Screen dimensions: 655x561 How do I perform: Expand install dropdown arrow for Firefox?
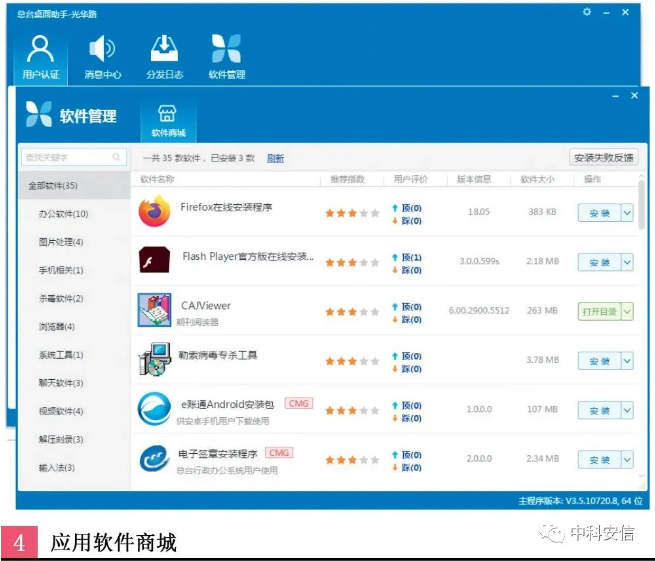pos(627,213)
